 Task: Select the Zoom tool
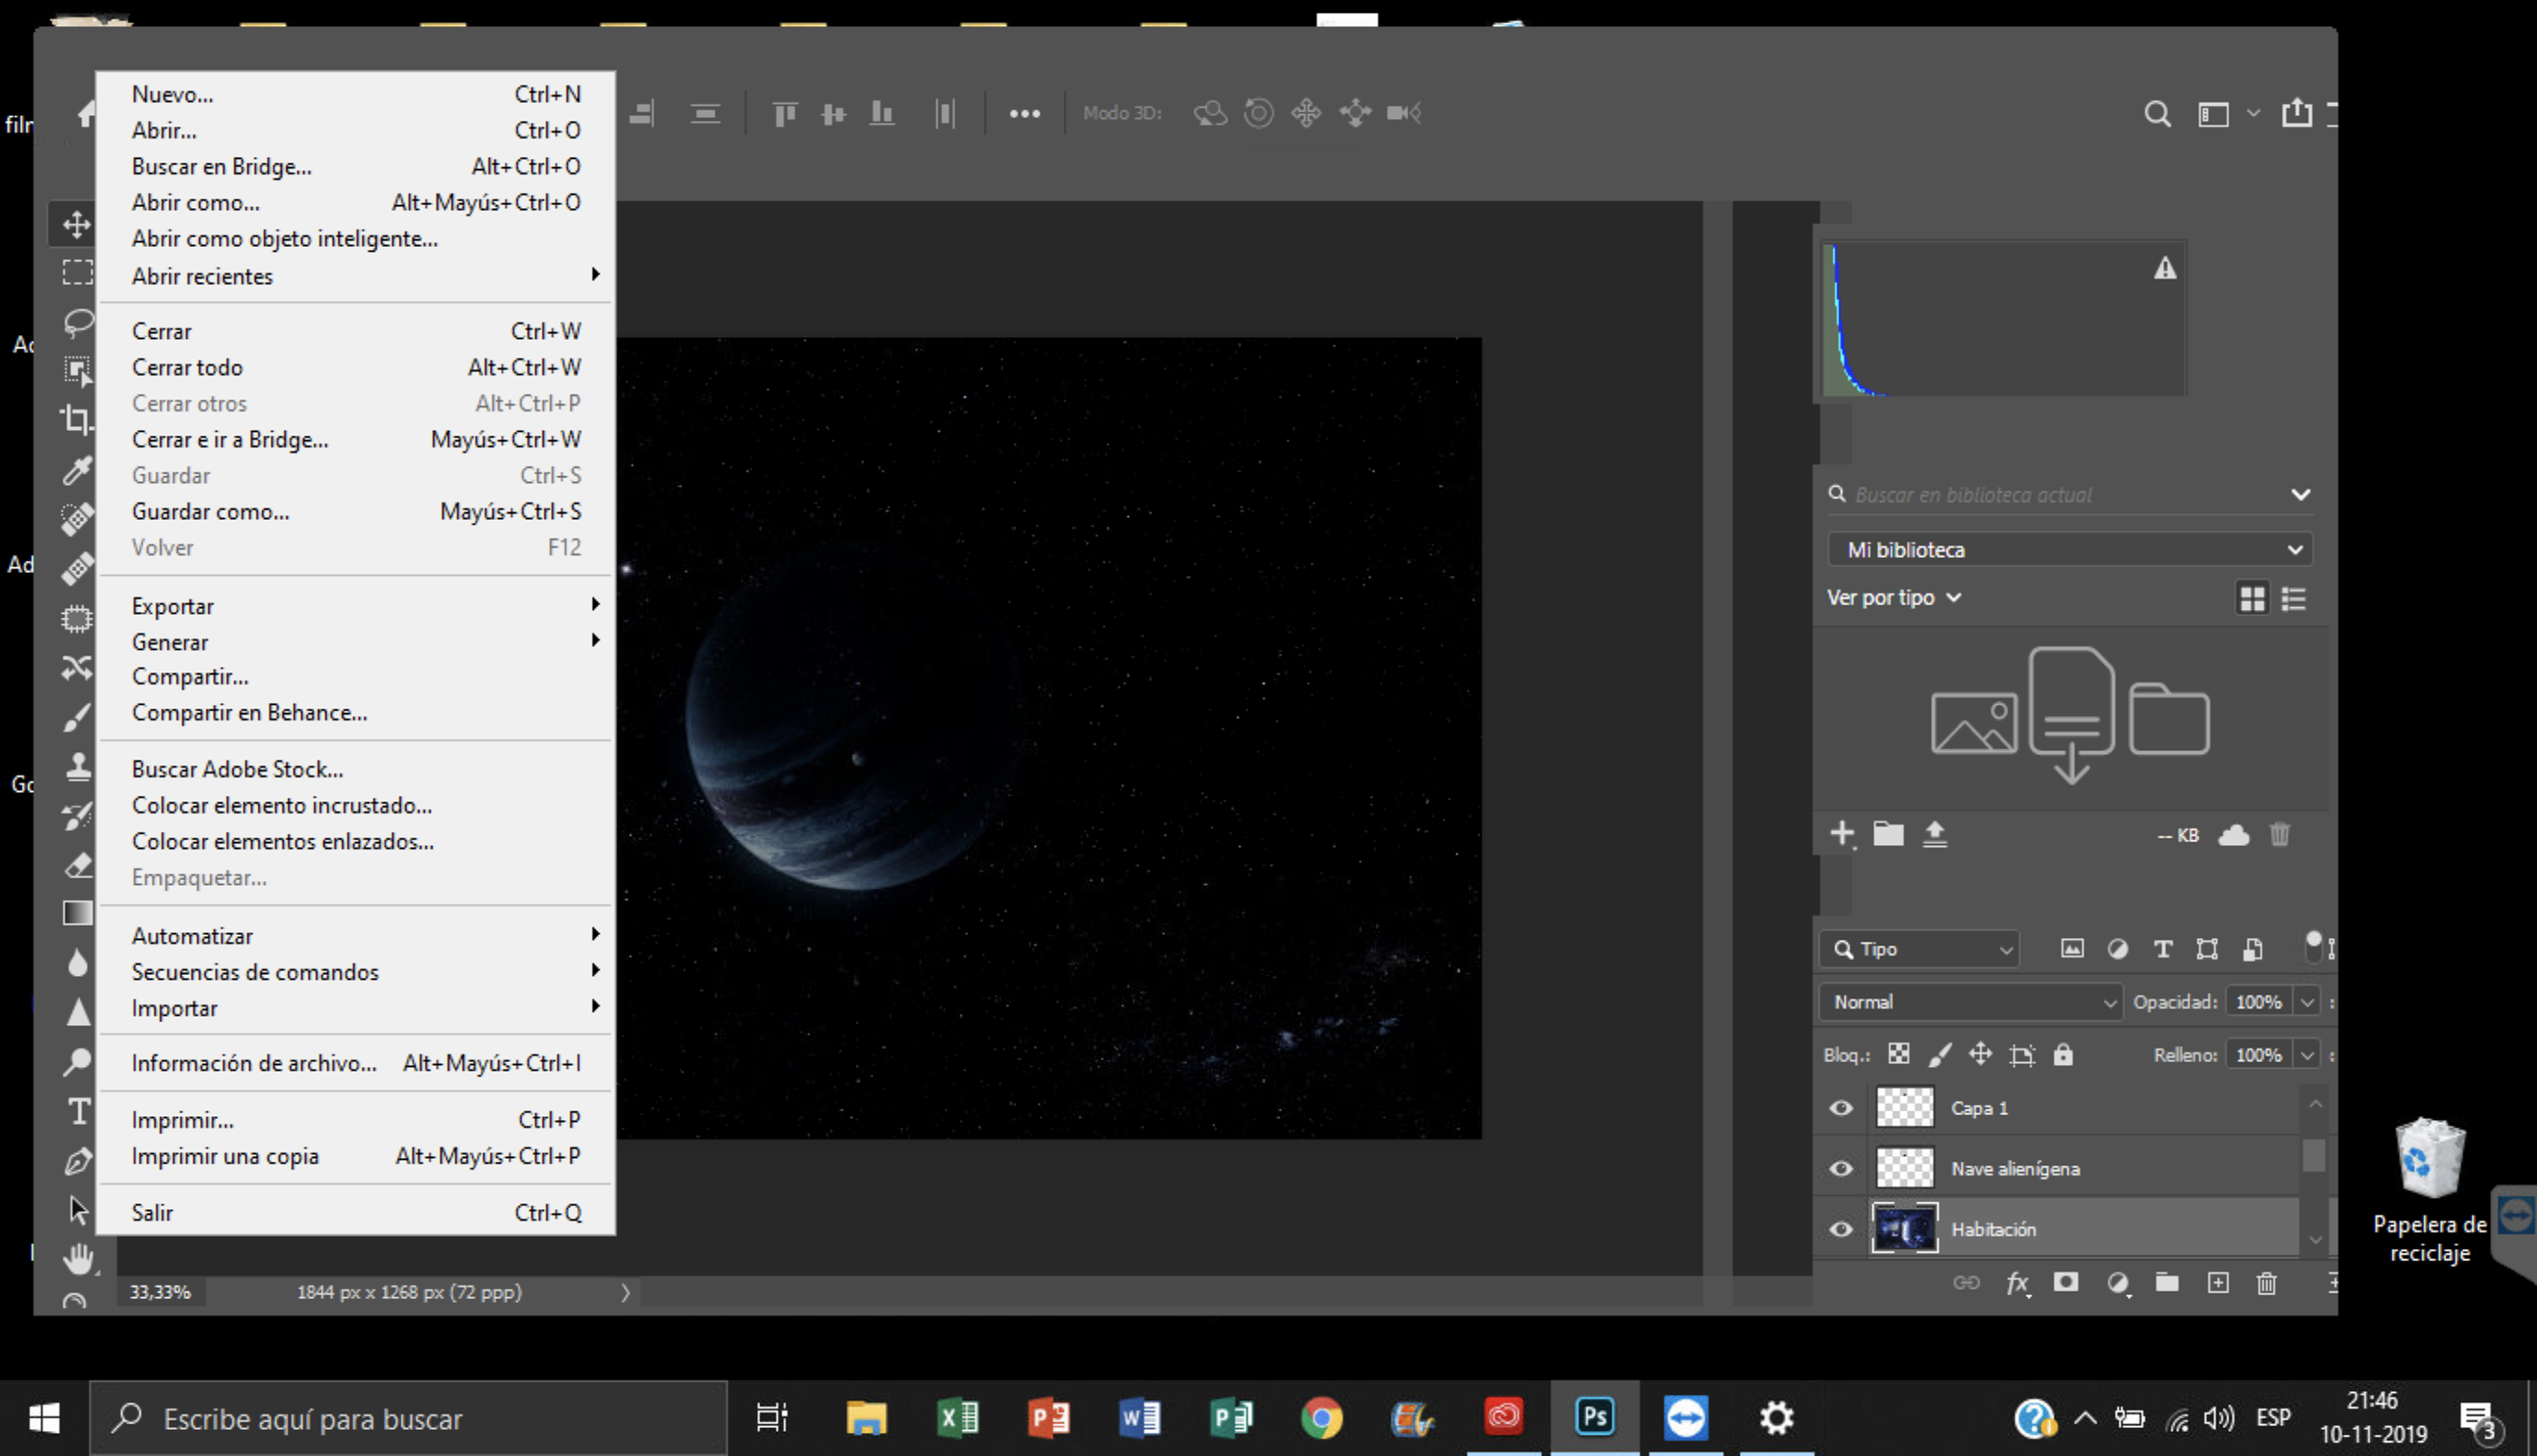(x=75, y=1062)
